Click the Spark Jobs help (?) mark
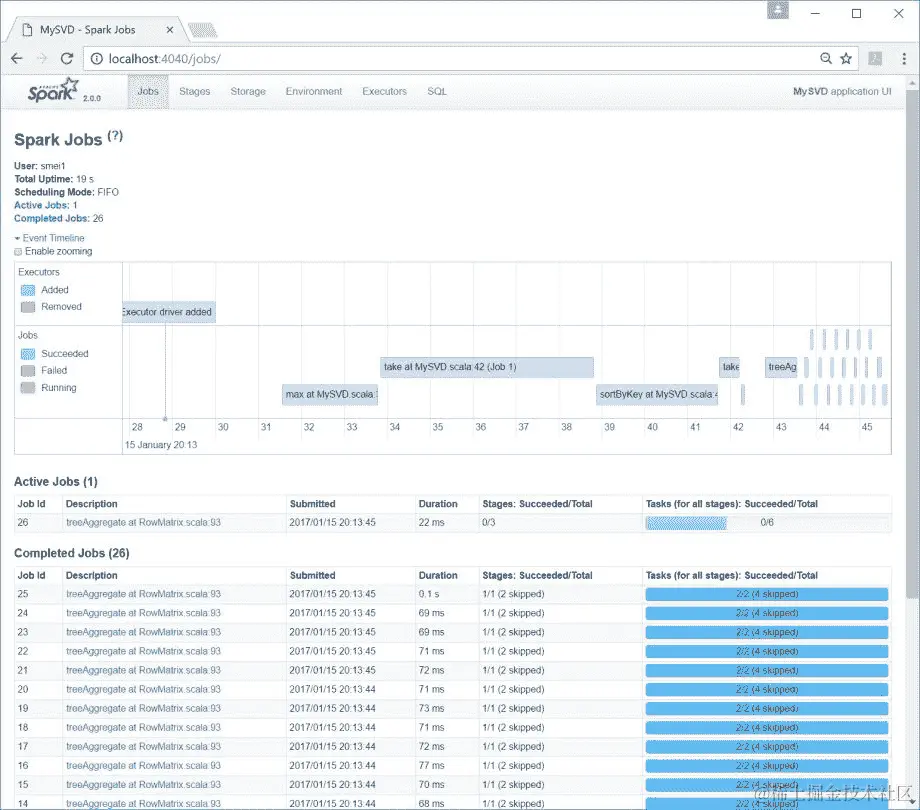 coord(115,136)
